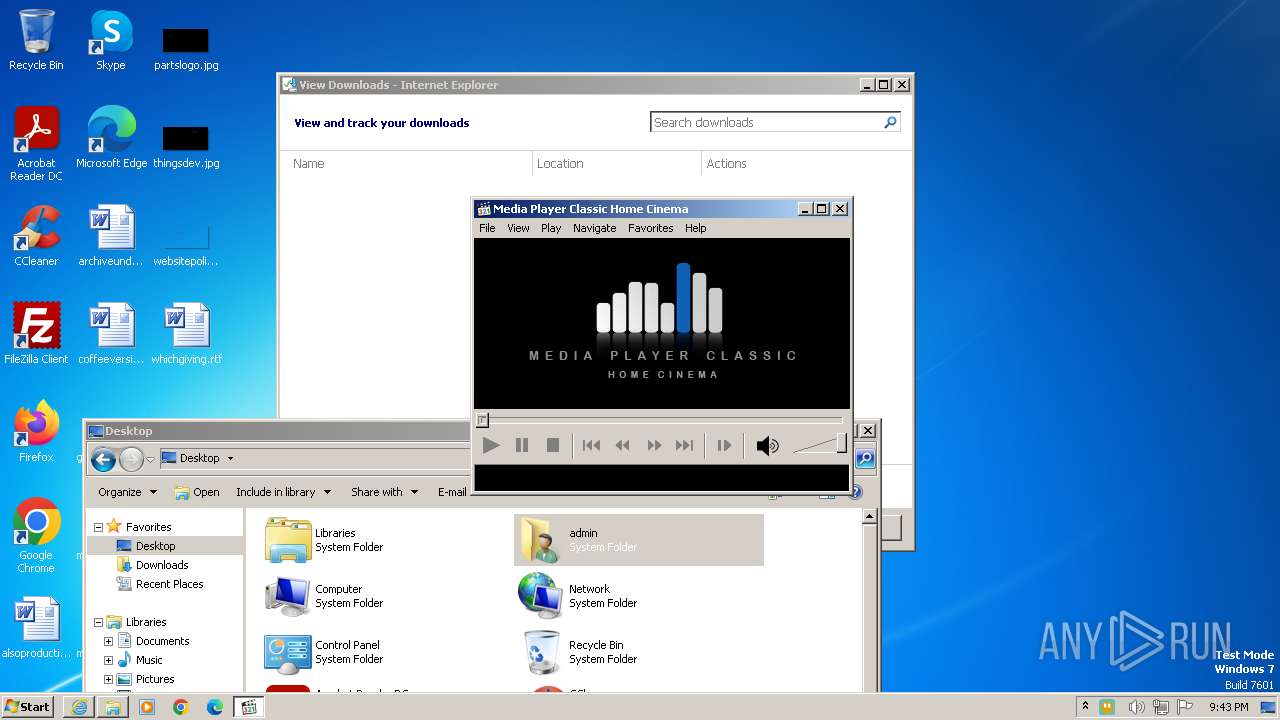The height and width of the screenshot is (720, 1280).
Task: Open the File menu in Media Player Classic
Action: [487, 228]
